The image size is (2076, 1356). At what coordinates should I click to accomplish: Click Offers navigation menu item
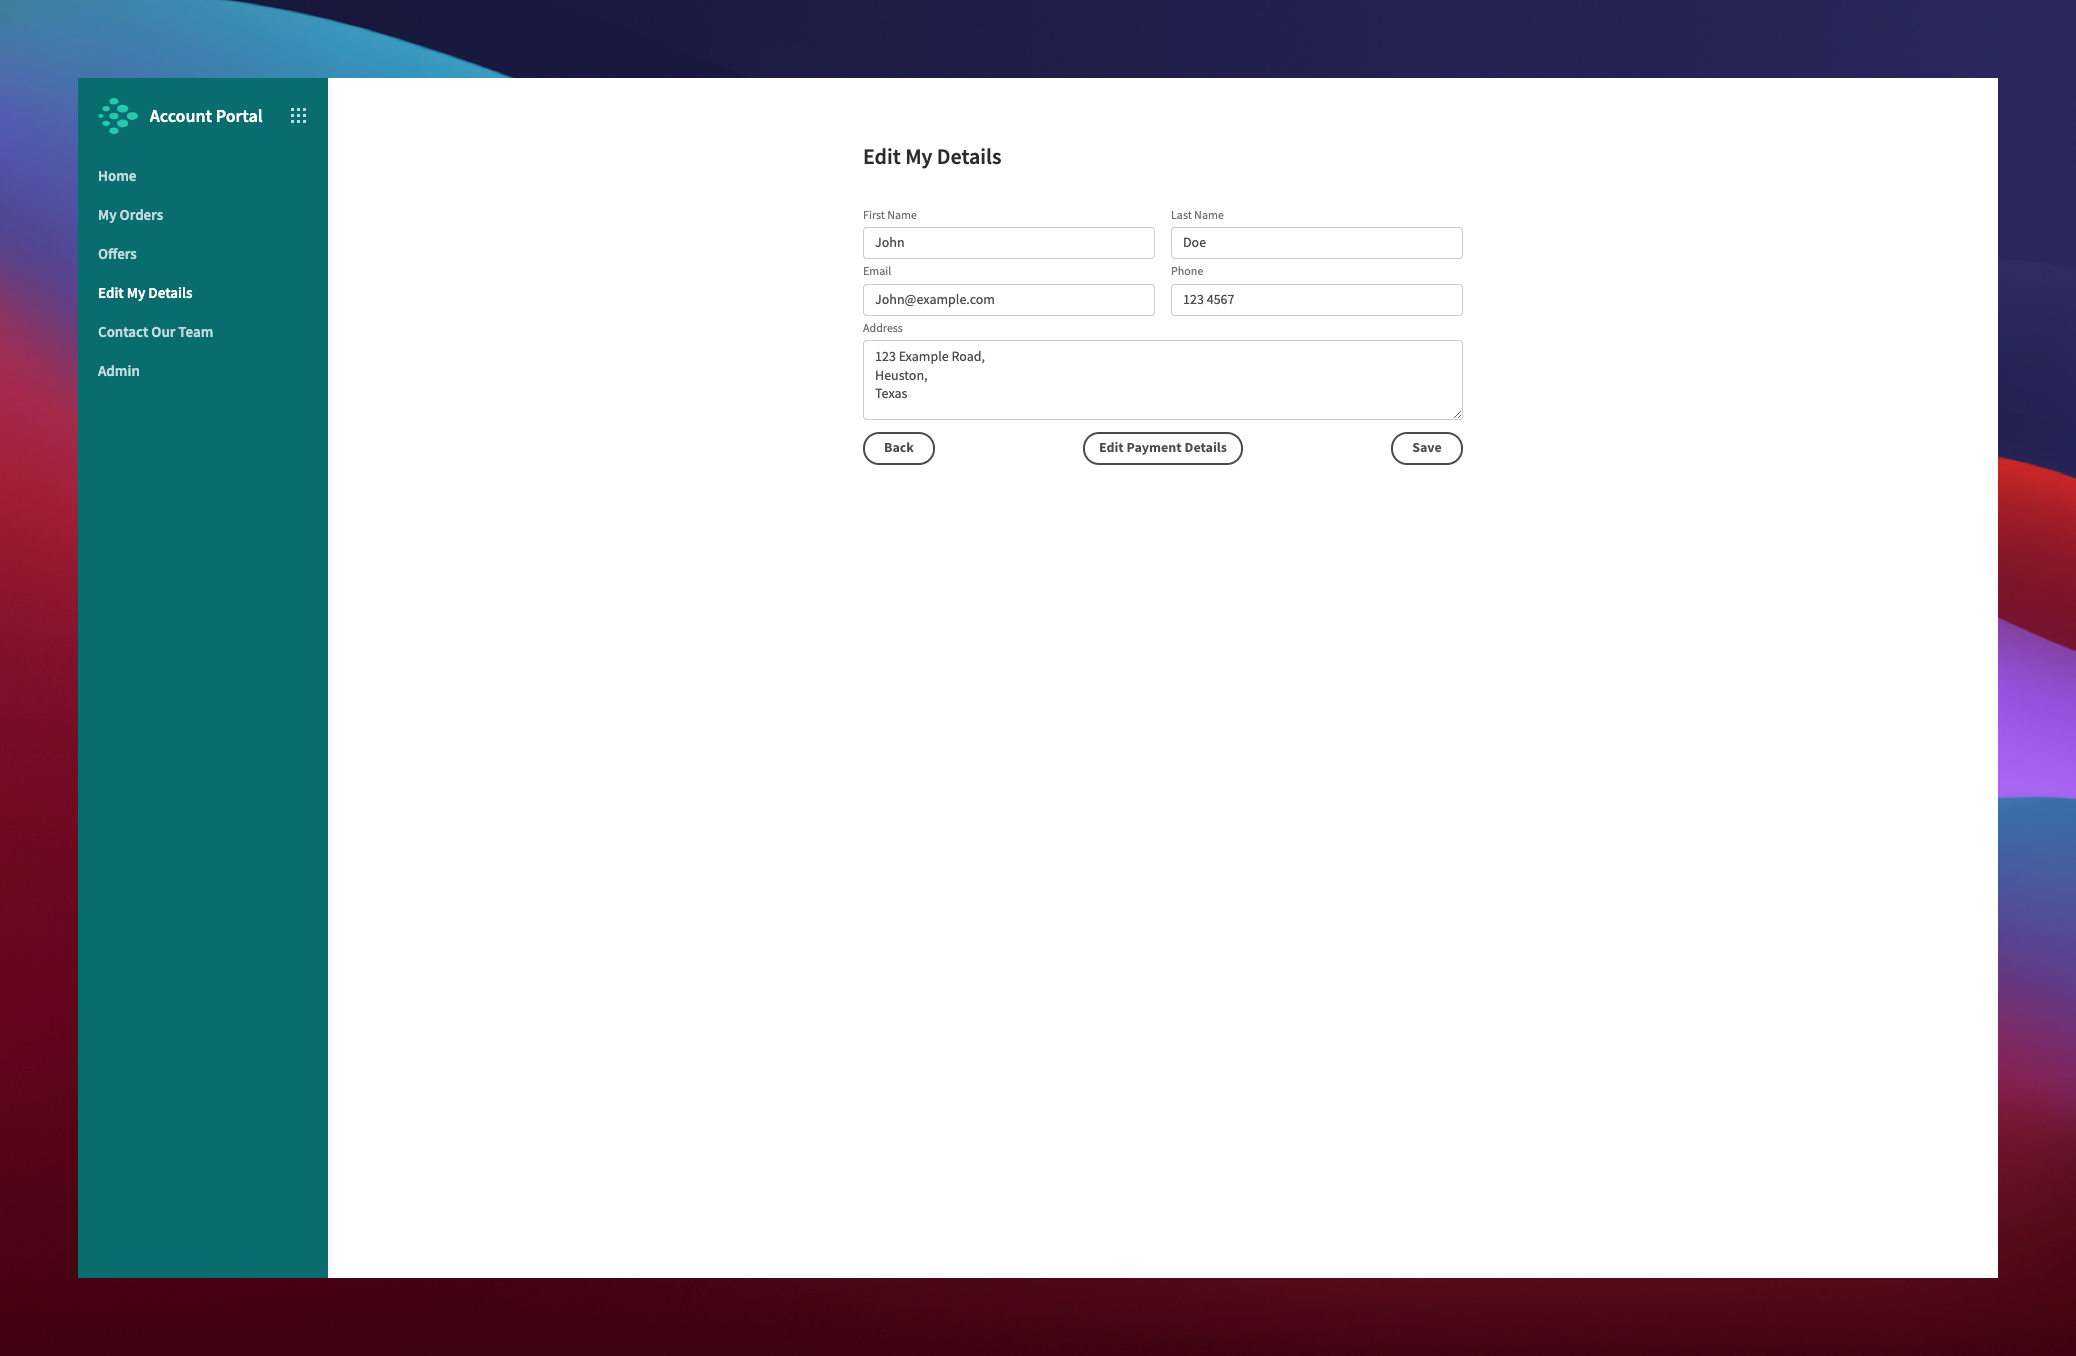point(117,253)
